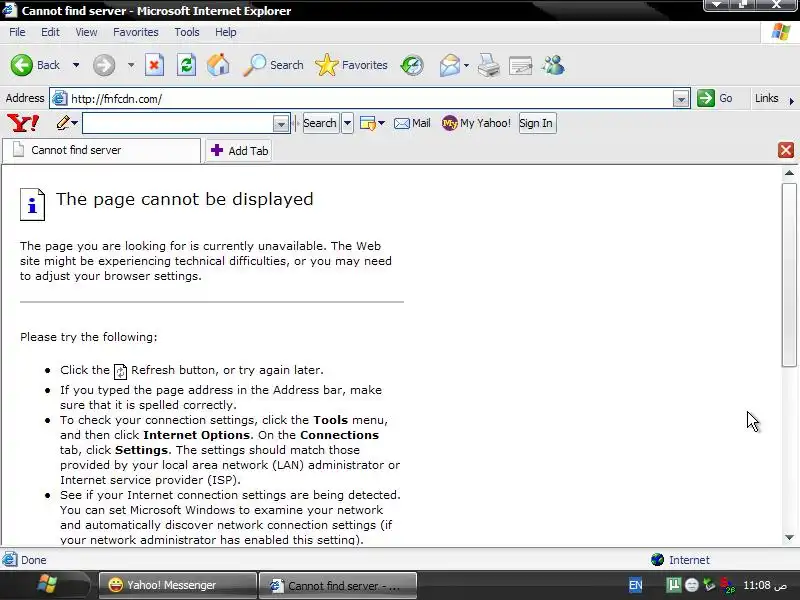The width and height of the screenshot is (800, 600).
Task: Click the Yahoo Messenger smiley tray icon
Action: (x=691, y=585)
